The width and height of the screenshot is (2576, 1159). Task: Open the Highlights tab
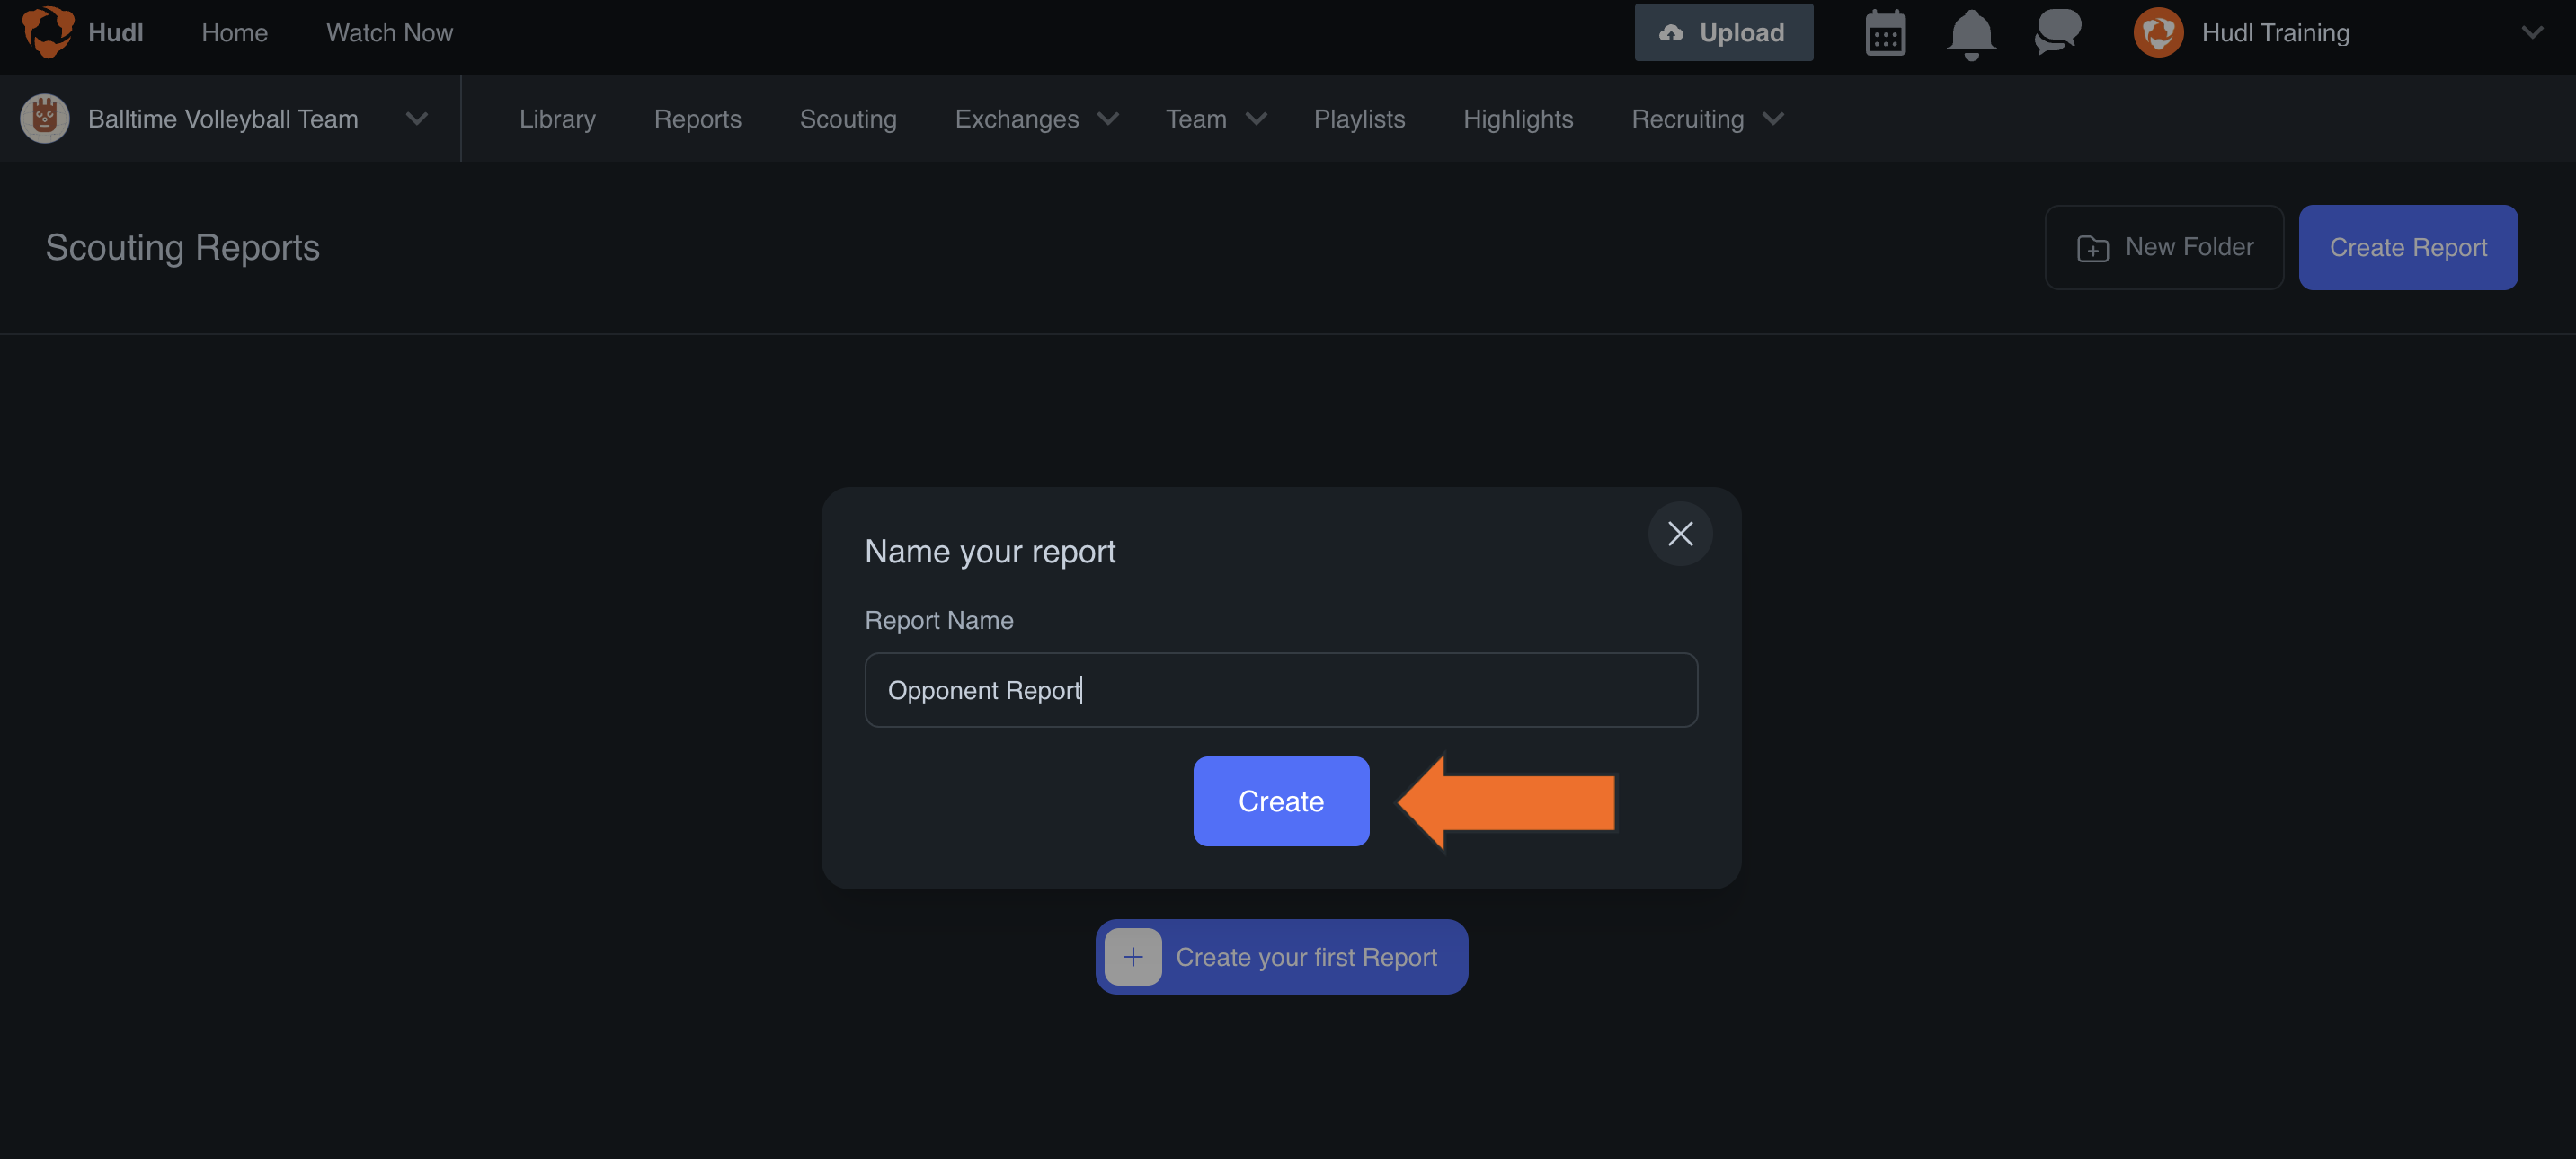click(x=1518, y=119)
